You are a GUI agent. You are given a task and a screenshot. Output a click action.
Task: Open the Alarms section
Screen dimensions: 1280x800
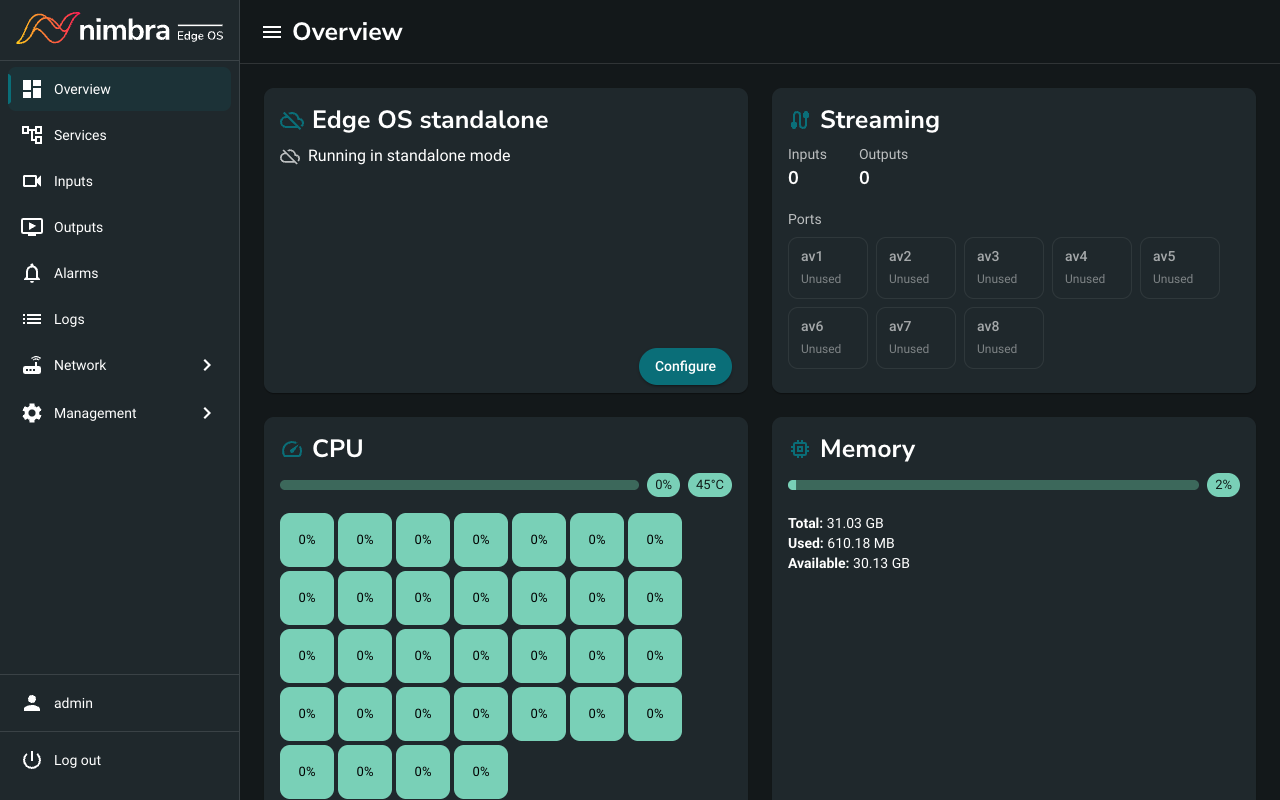coord(120,273)
